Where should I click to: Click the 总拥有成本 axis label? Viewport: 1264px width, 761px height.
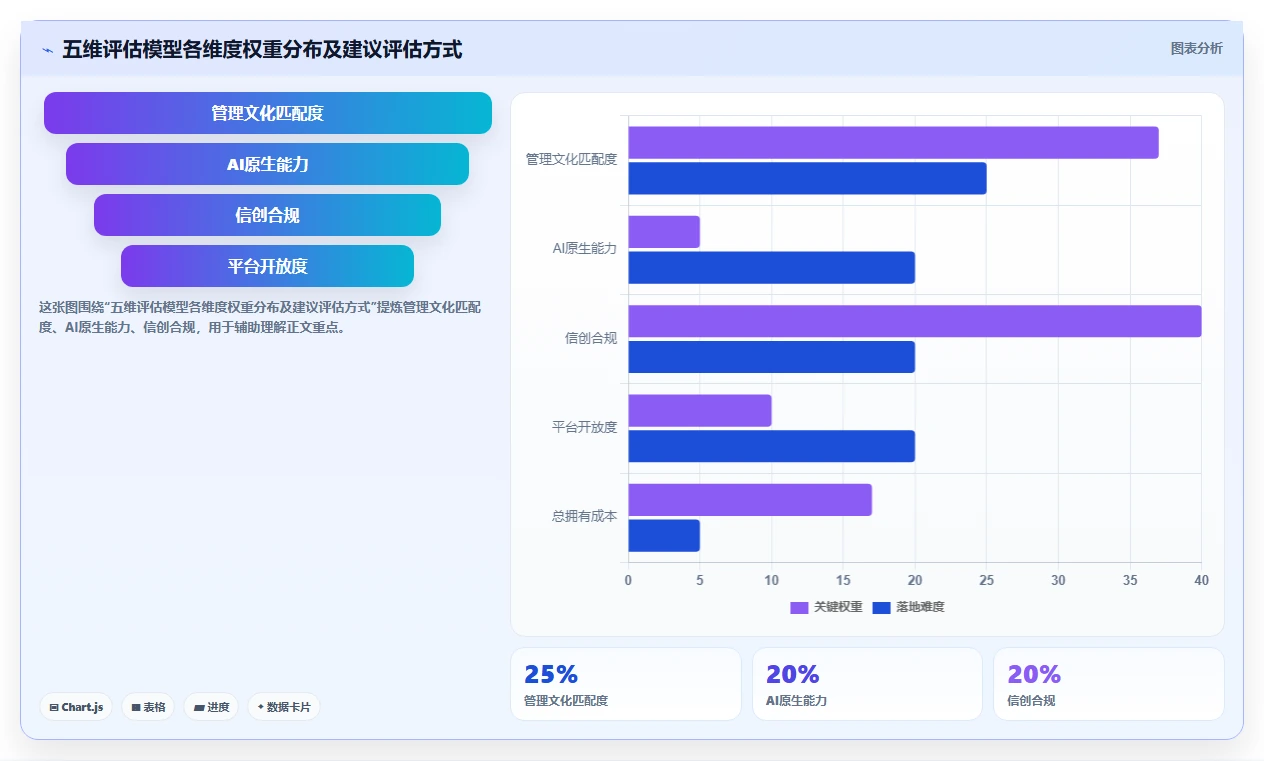584,517
